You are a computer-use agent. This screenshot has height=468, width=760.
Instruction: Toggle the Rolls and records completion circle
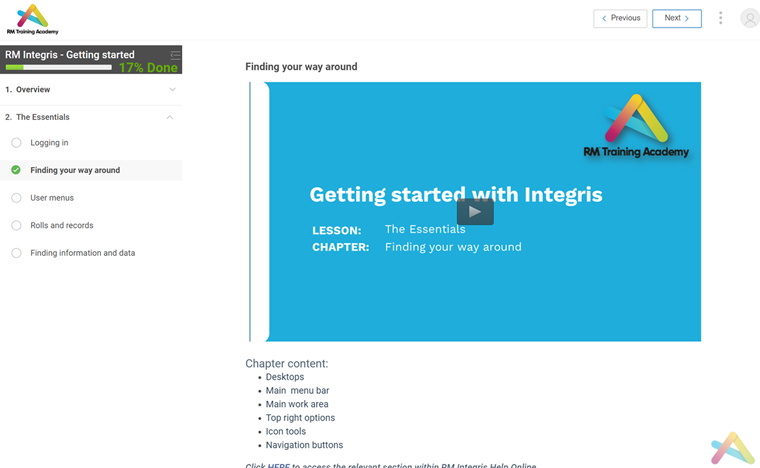point(16,225)
